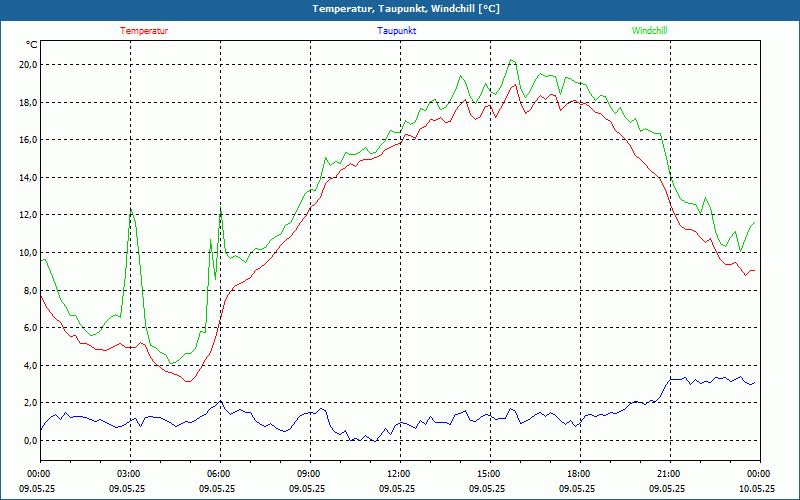The width and height of the screenshot is (800, 500).
Task: Click the green Windchill spike peak near 03:00
Action: (x=131, y=210)
